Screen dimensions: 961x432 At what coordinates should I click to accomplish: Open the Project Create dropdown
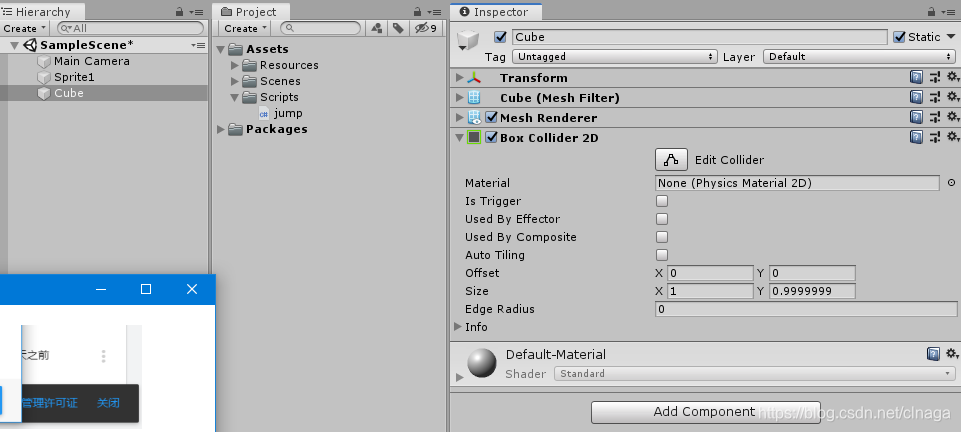(245, 28)
